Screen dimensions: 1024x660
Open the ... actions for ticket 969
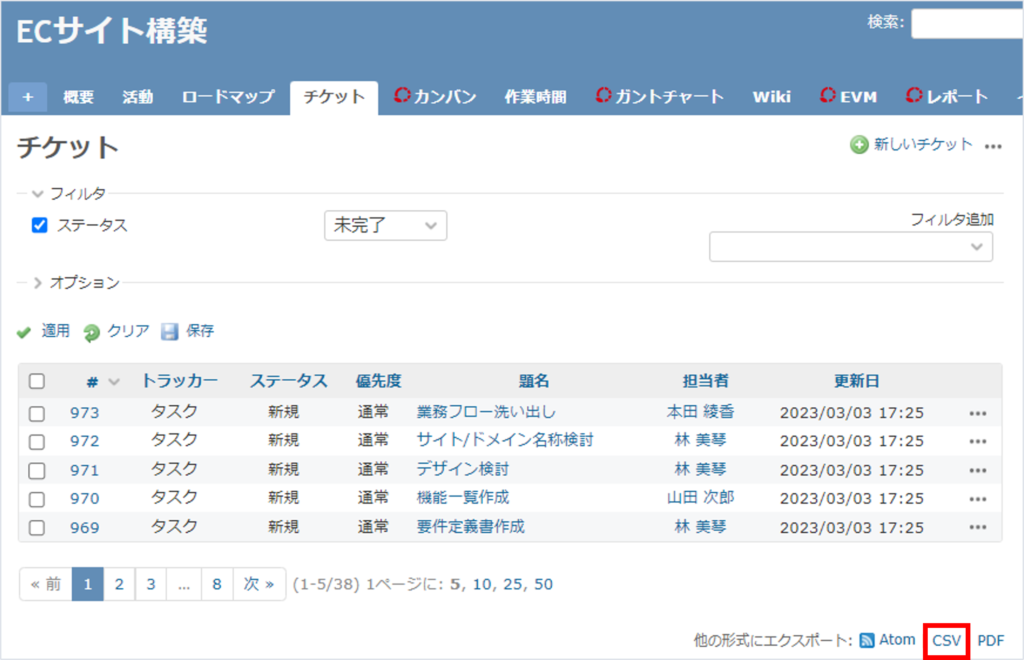[977, 524]
